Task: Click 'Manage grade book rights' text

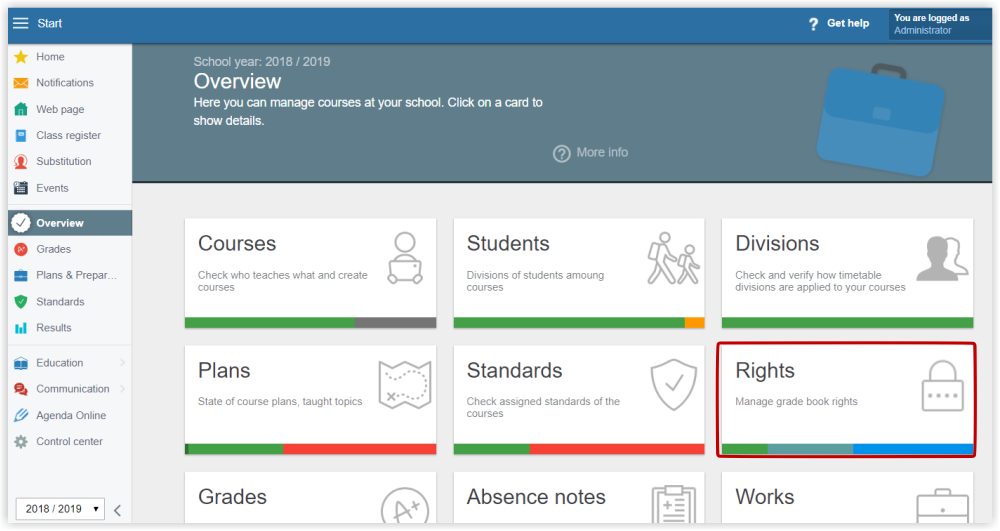Action: [x=796, y=402]
